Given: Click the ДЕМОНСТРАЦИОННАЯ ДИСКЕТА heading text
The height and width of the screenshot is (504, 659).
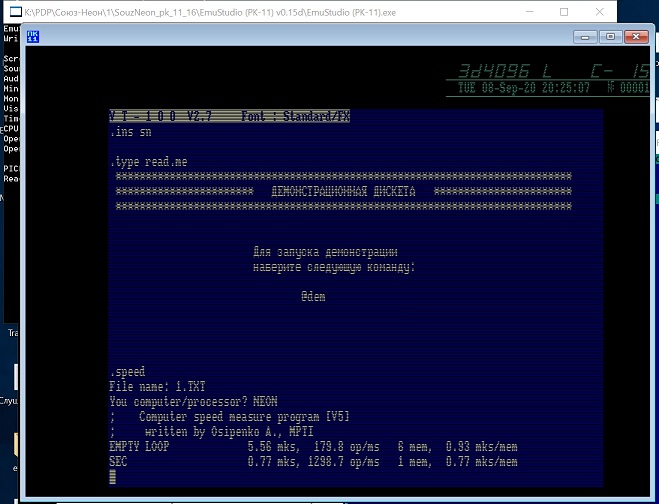Looking at the screenshot, I should pyautogui.click(x=343, y=191).
